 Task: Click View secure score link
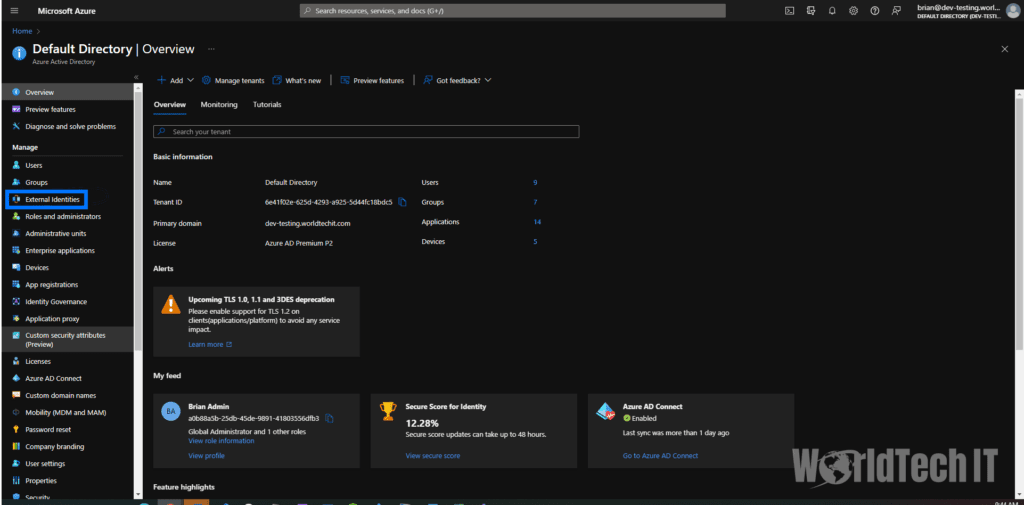[x=433, y=456]
